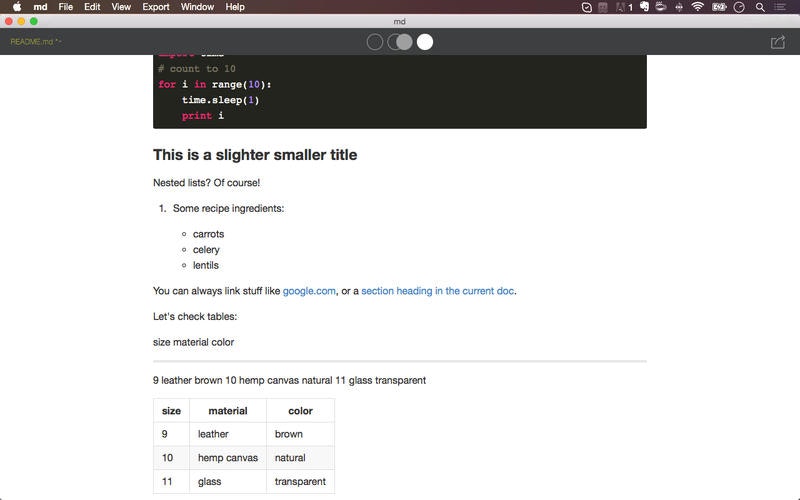Click the 'color' table header
This screenshot has height=500, width=800.
pos(301,411)
